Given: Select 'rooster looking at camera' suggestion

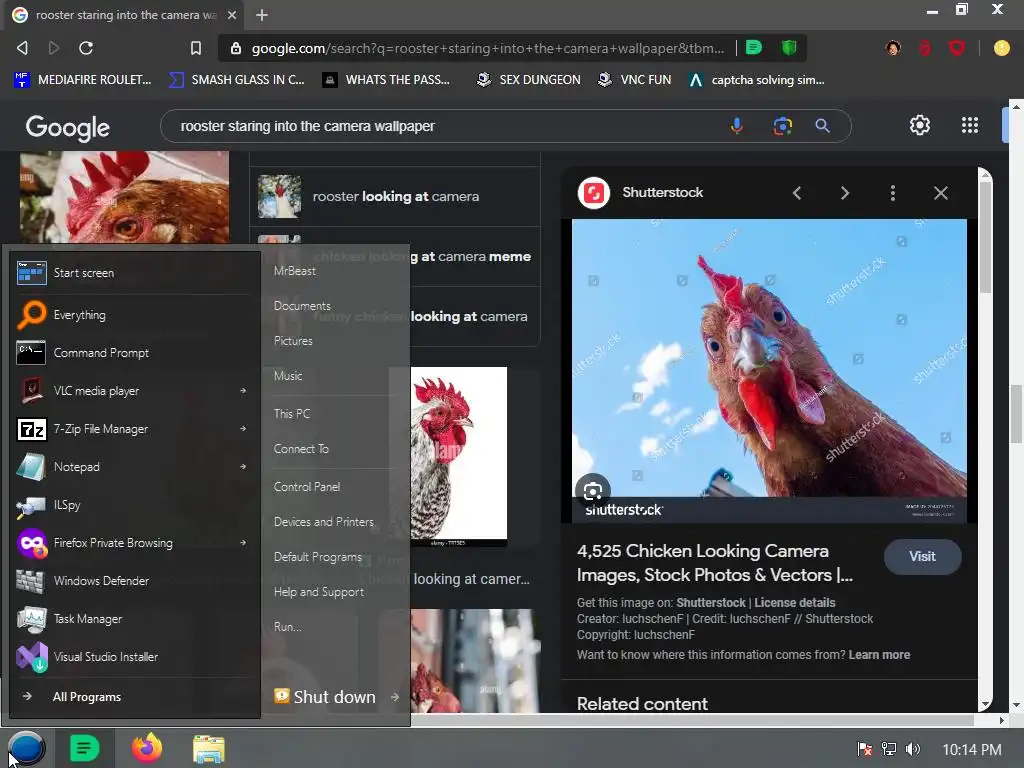Looking at the screenshot, I should tap(395, 197).
